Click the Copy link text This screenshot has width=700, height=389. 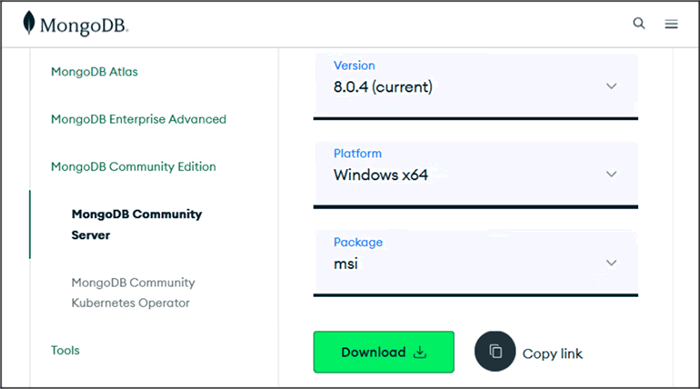click(552, 354)
